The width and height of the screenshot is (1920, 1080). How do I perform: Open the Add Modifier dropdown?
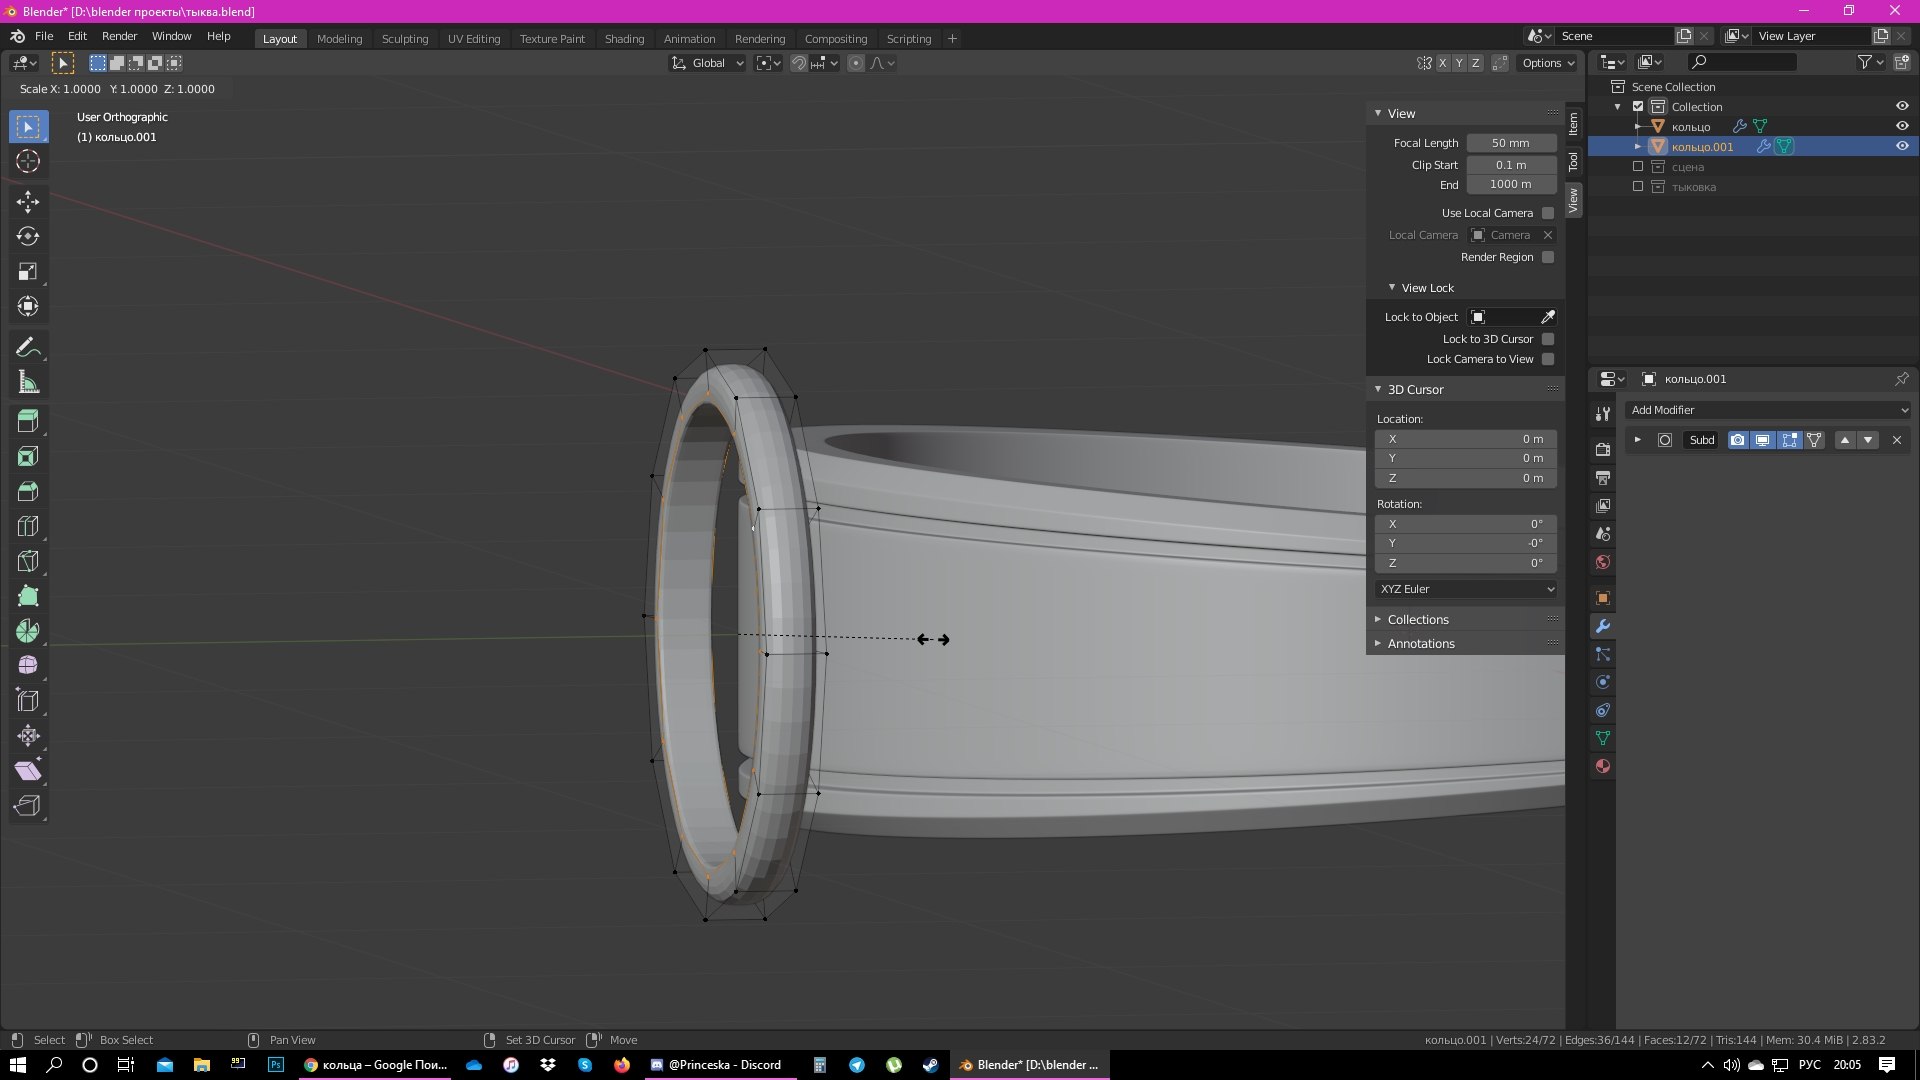(1768, 410)
